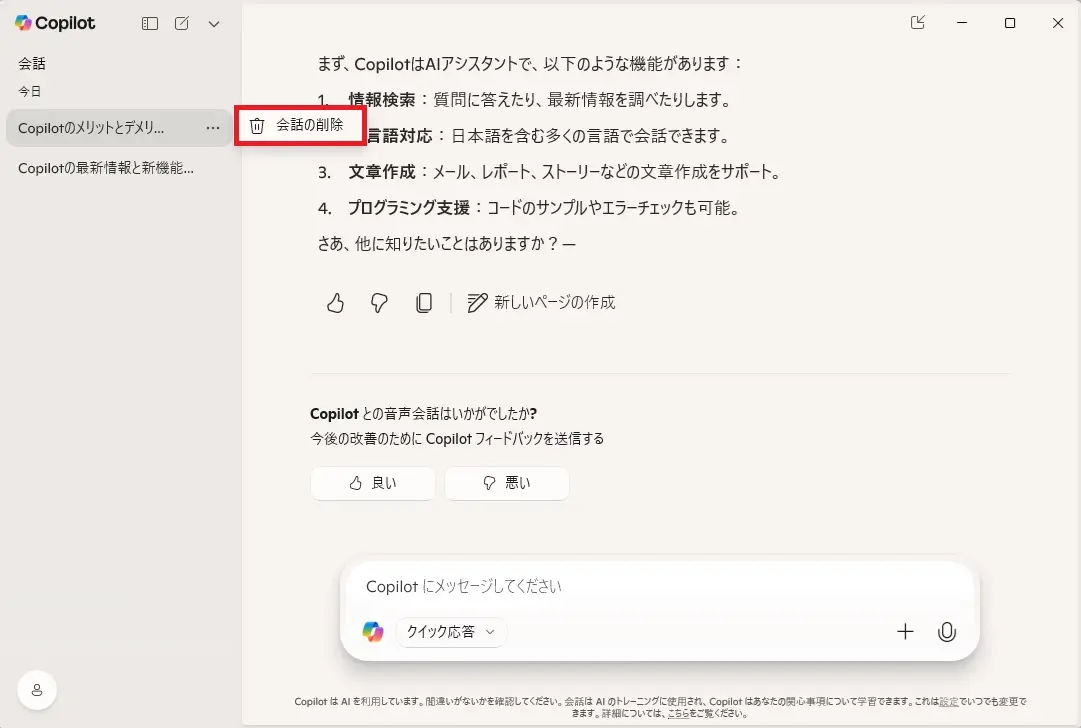1081x728 pixels.
Task: Open the クイック応答 mode dropdown
Action: (x=451, y=632)
